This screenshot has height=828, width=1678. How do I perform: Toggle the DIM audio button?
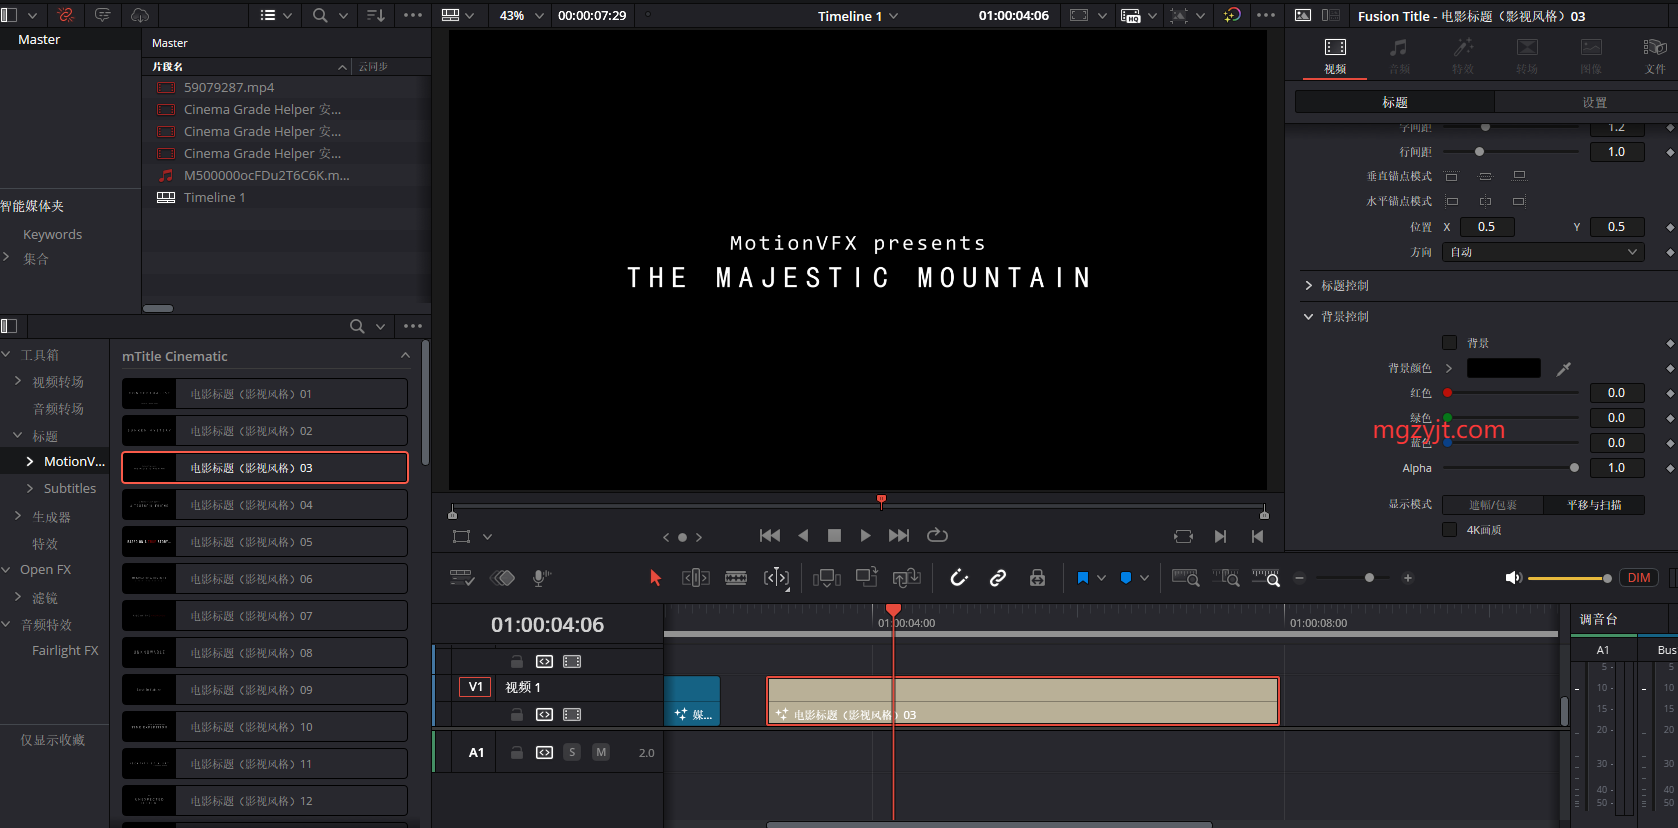click(x=1639, y=578)
